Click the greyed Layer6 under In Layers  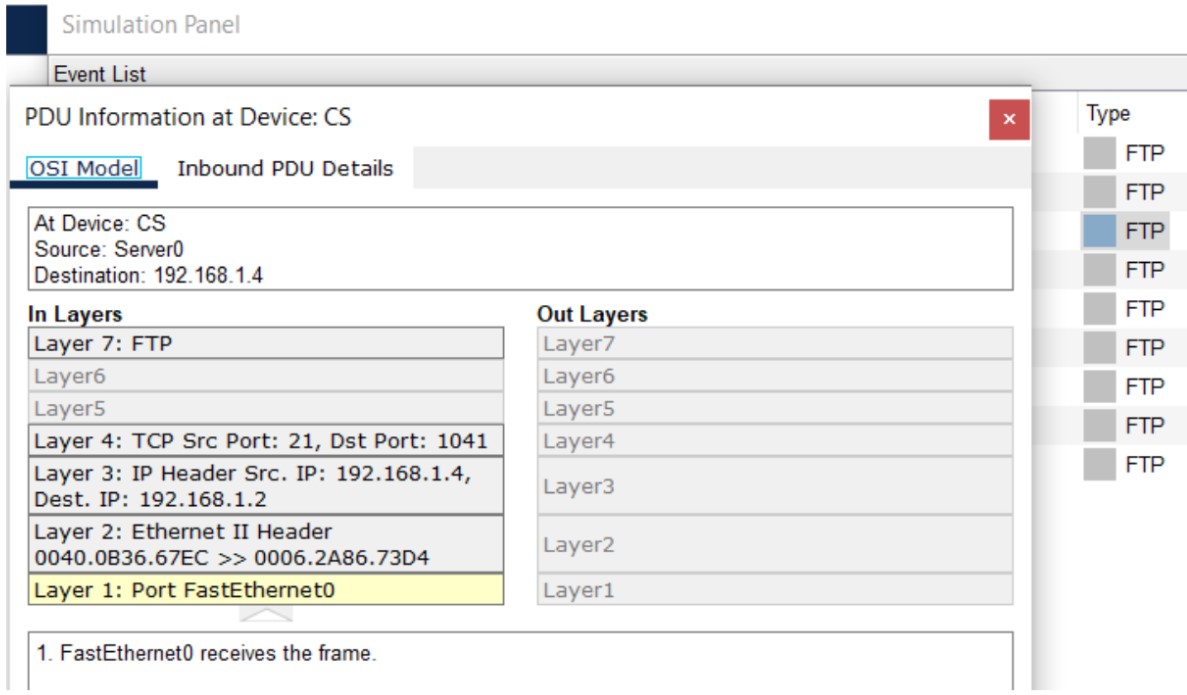point(266,376)
